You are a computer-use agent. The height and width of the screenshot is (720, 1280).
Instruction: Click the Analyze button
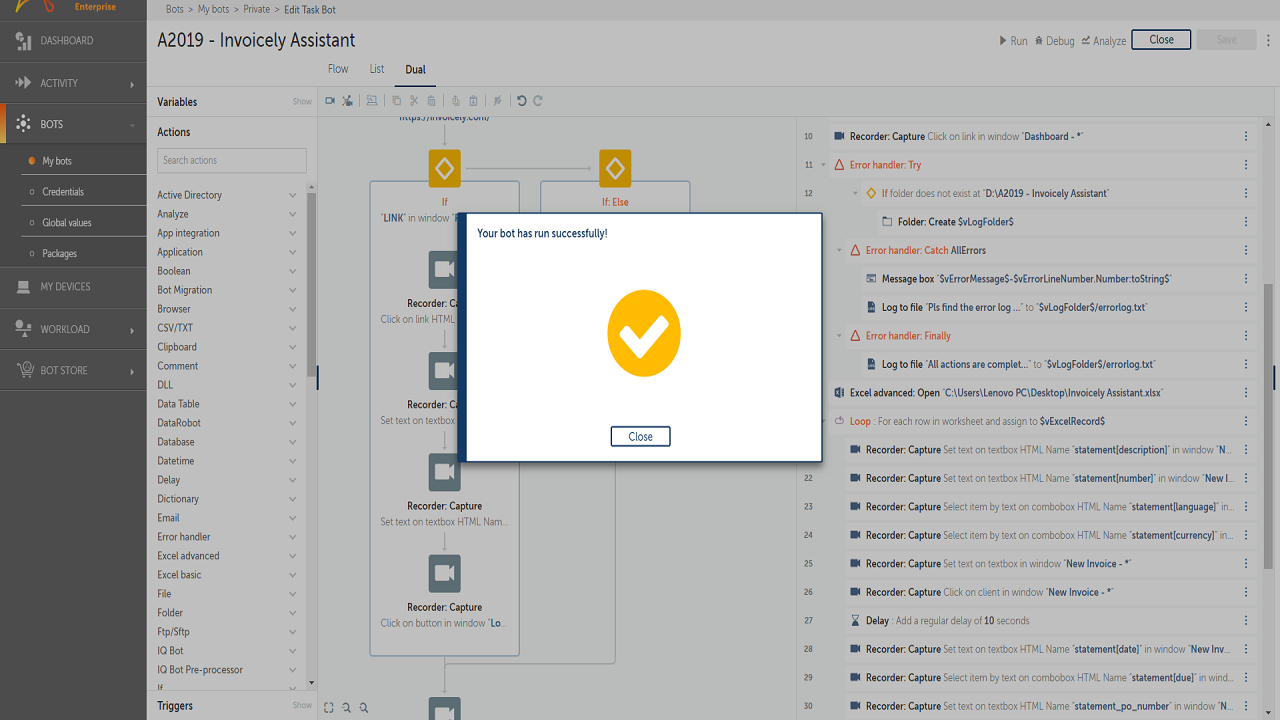coord(1103,41)
